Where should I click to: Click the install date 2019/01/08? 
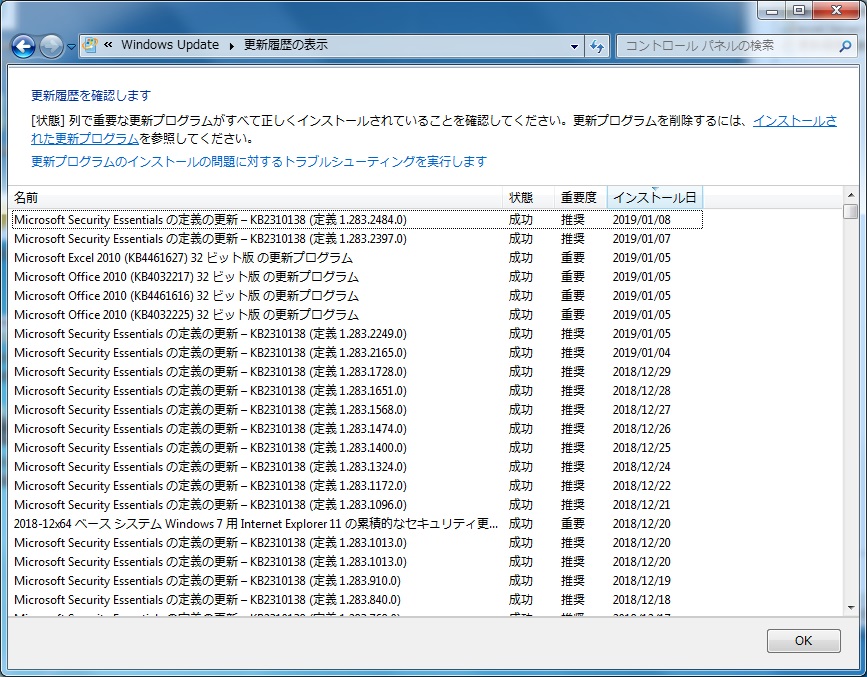tap(641, 220)
